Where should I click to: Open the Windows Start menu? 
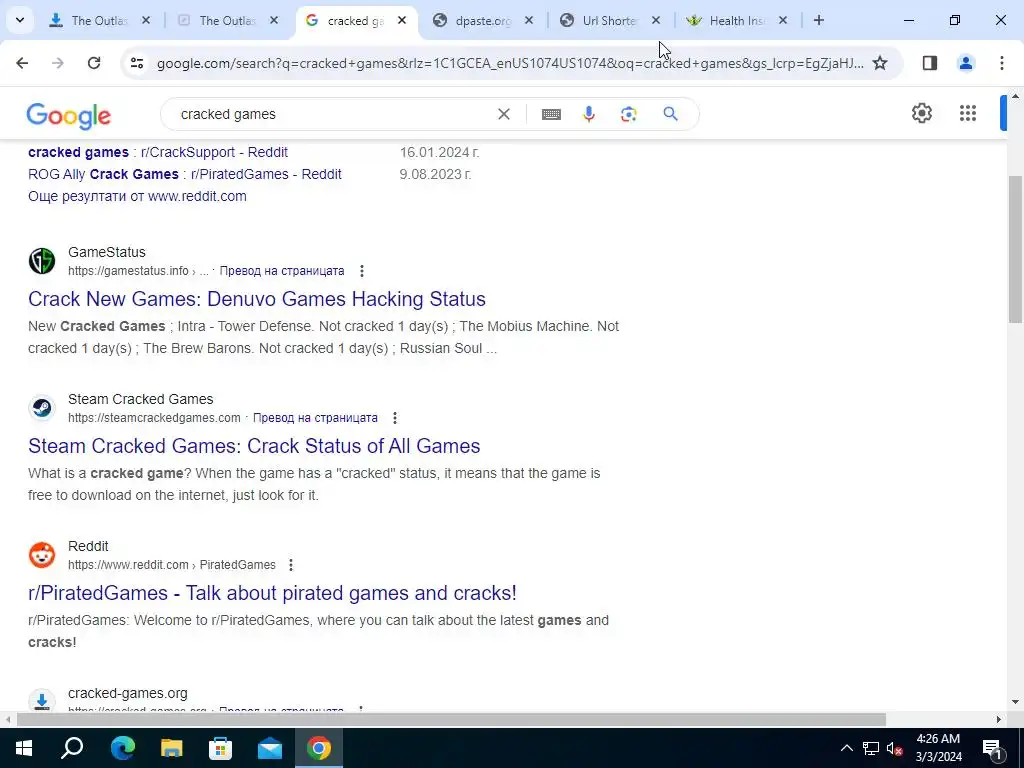(x=24, y=748)
